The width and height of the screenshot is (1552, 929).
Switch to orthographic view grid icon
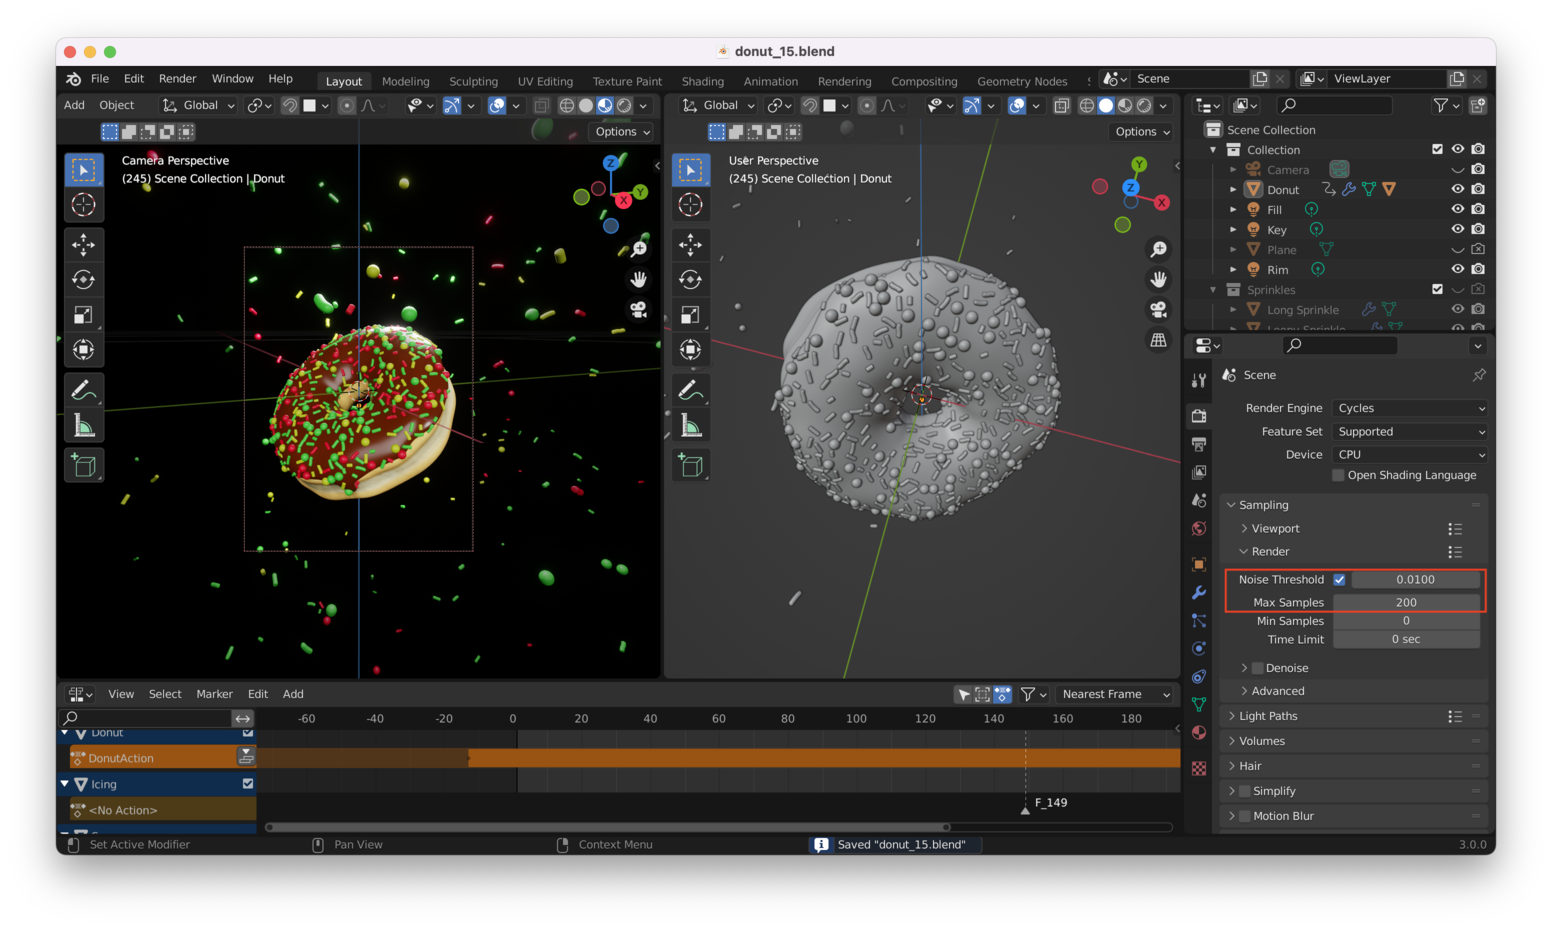point(1158,341)
